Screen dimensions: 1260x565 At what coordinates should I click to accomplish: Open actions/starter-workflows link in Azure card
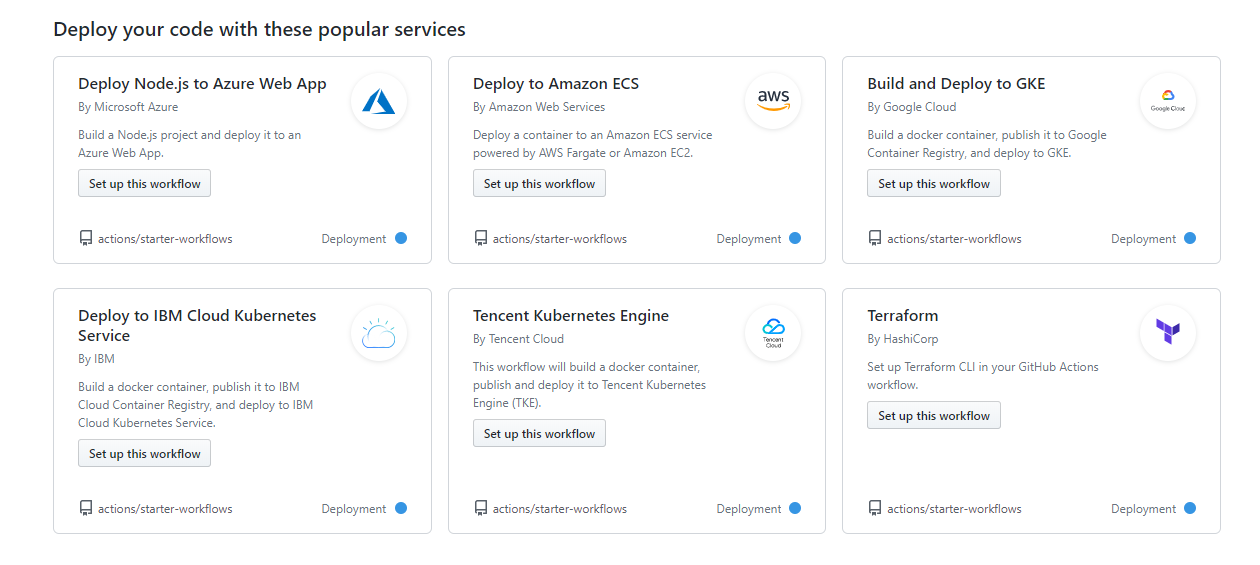click(165, 239)
